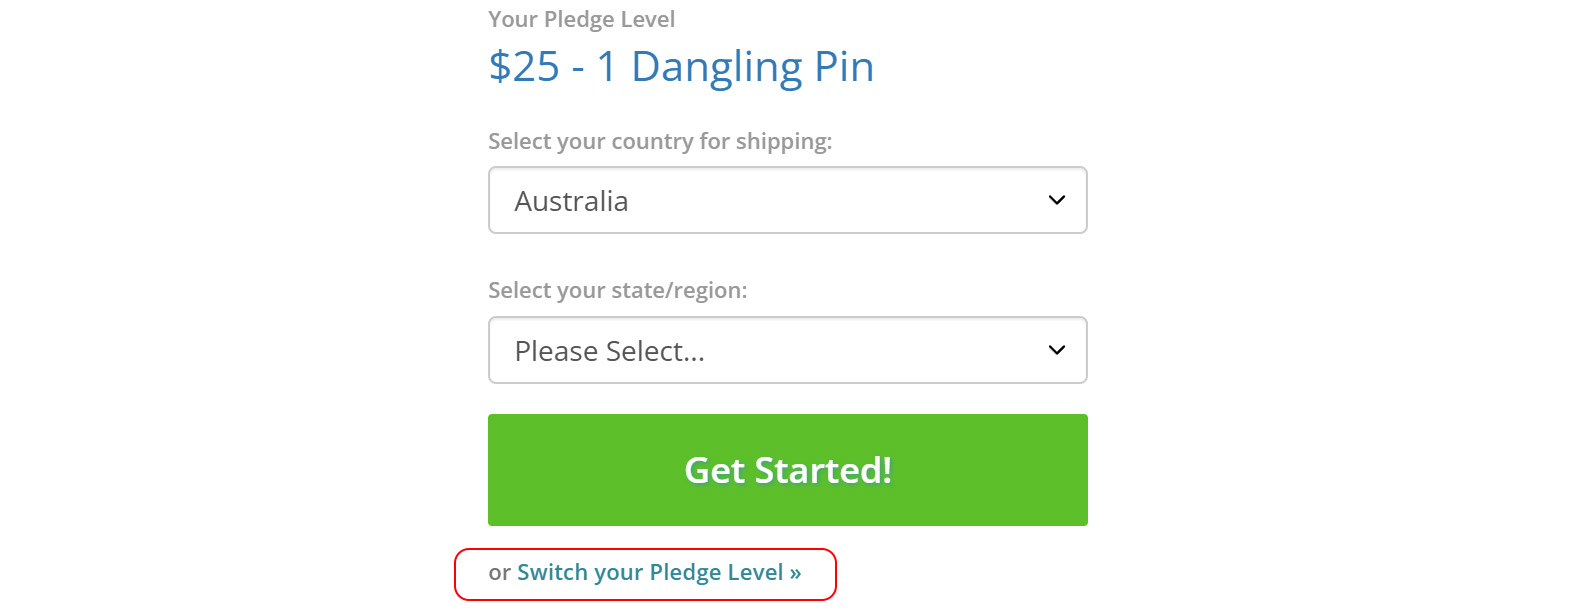
Task: Click the chevron arrow beside Please Select
Action: pyautogui.click(x=1056, y=350)
